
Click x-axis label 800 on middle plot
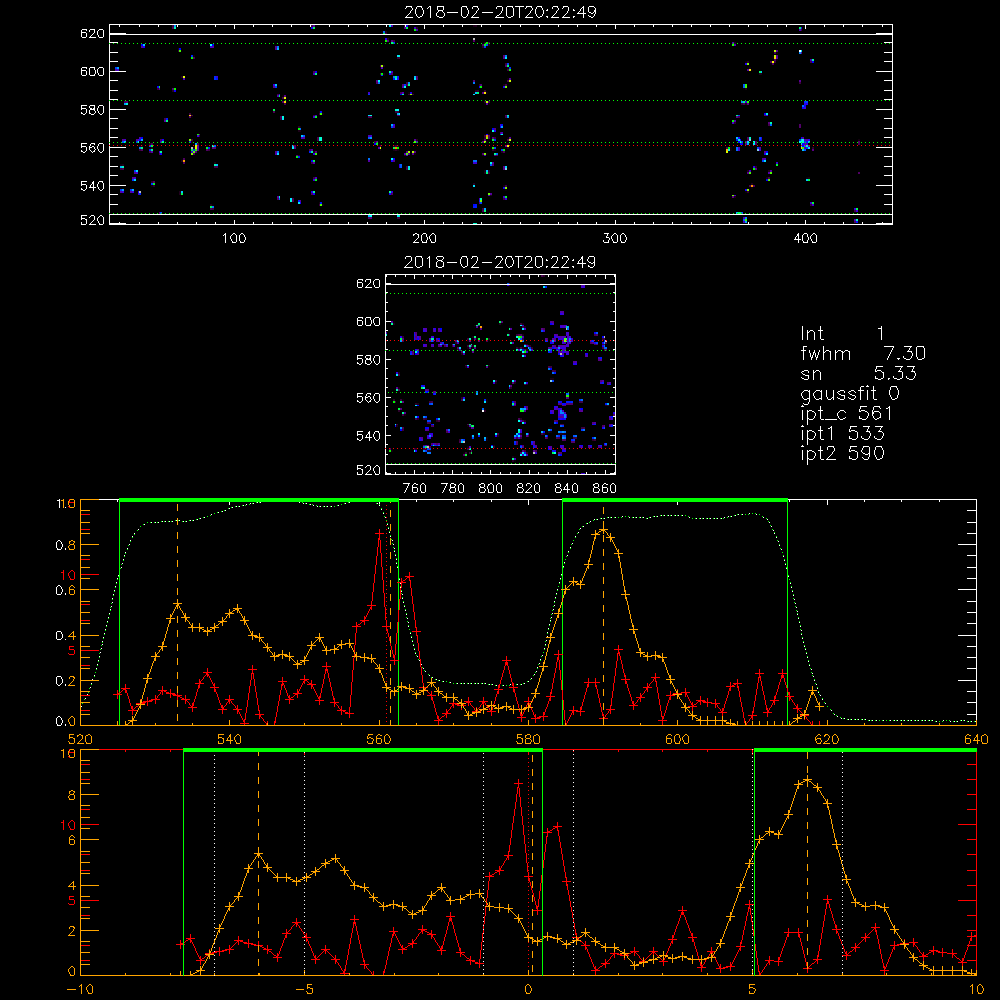pos(490,489)
